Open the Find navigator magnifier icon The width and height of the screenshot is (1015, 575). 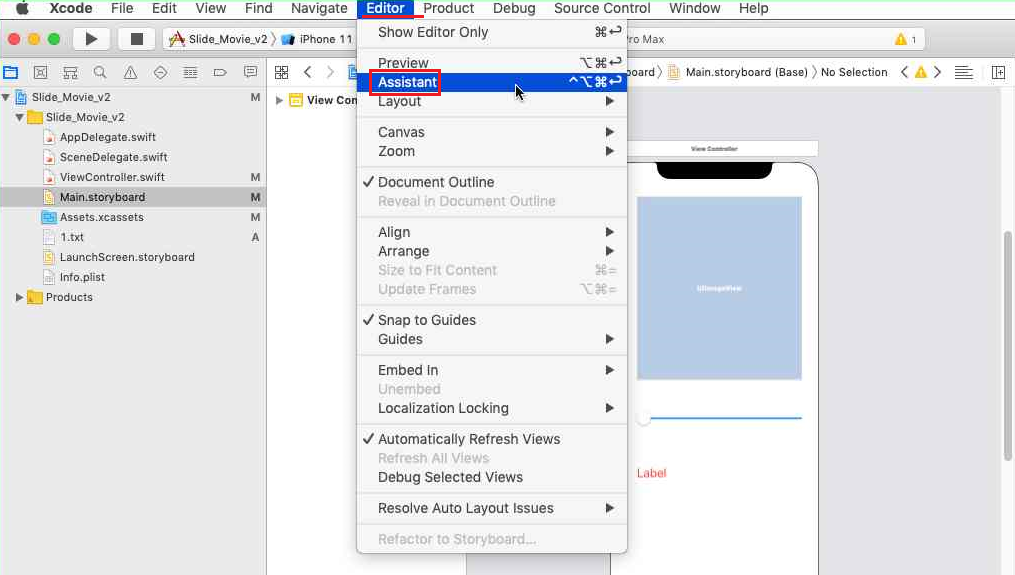tap(100, 72)
